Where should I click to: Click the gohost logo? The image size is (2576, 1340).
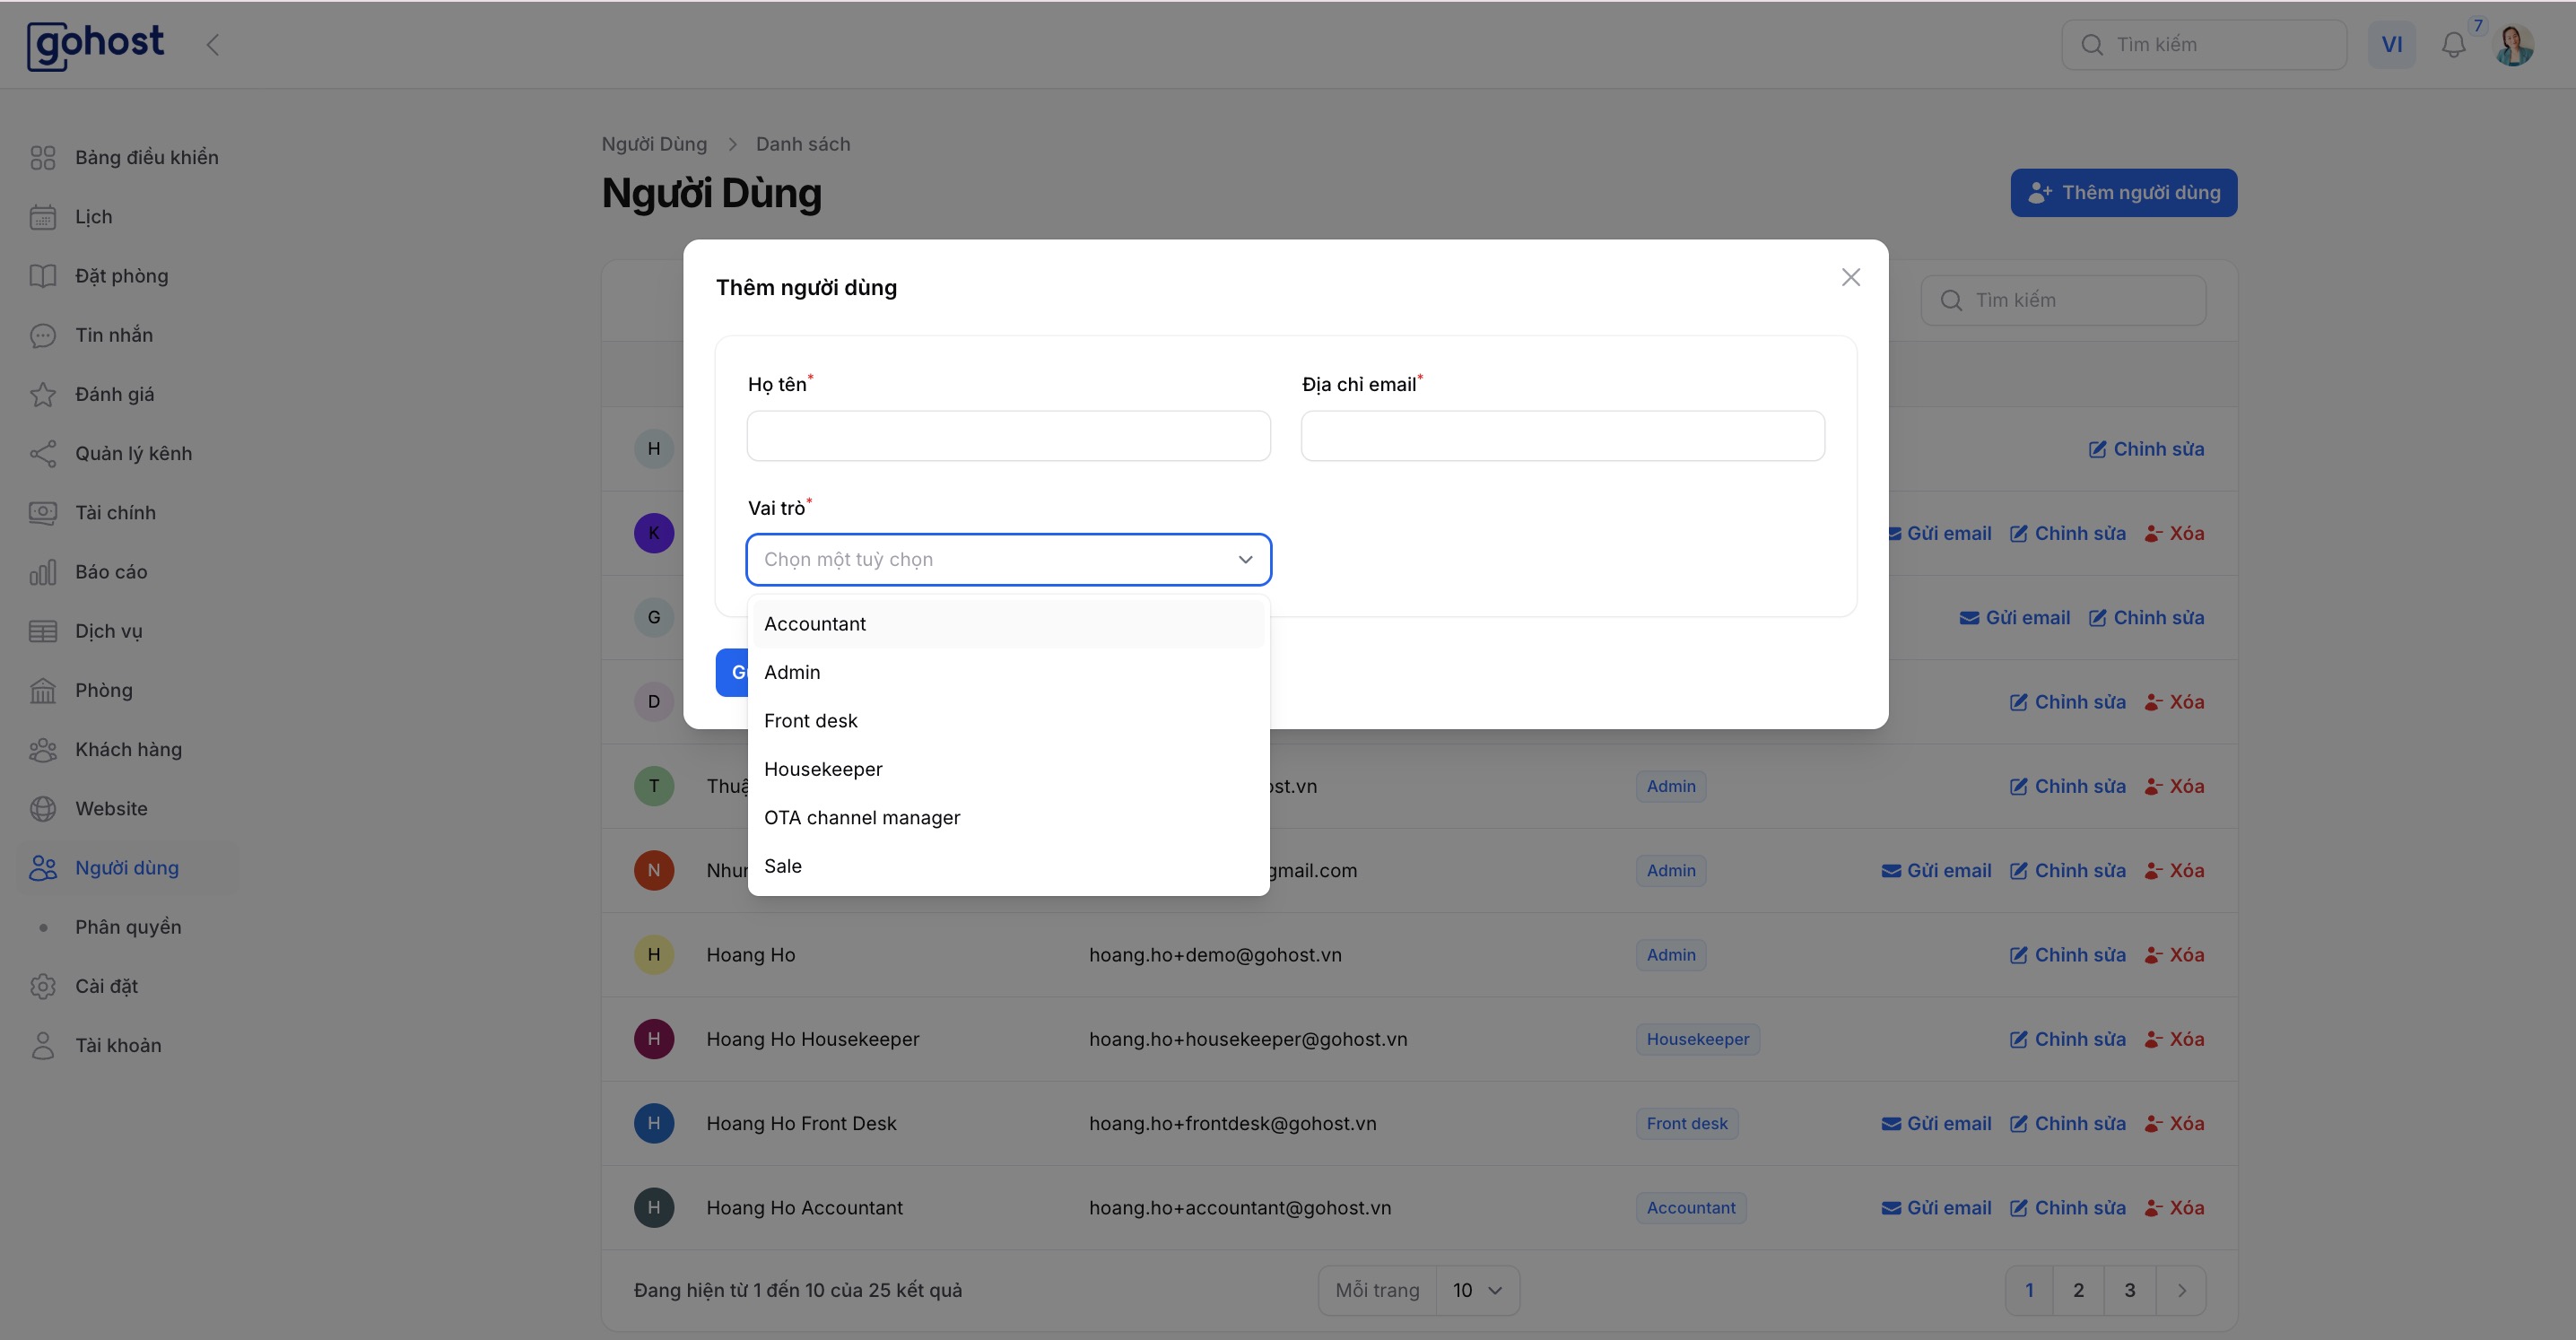(x=96, y=45)
